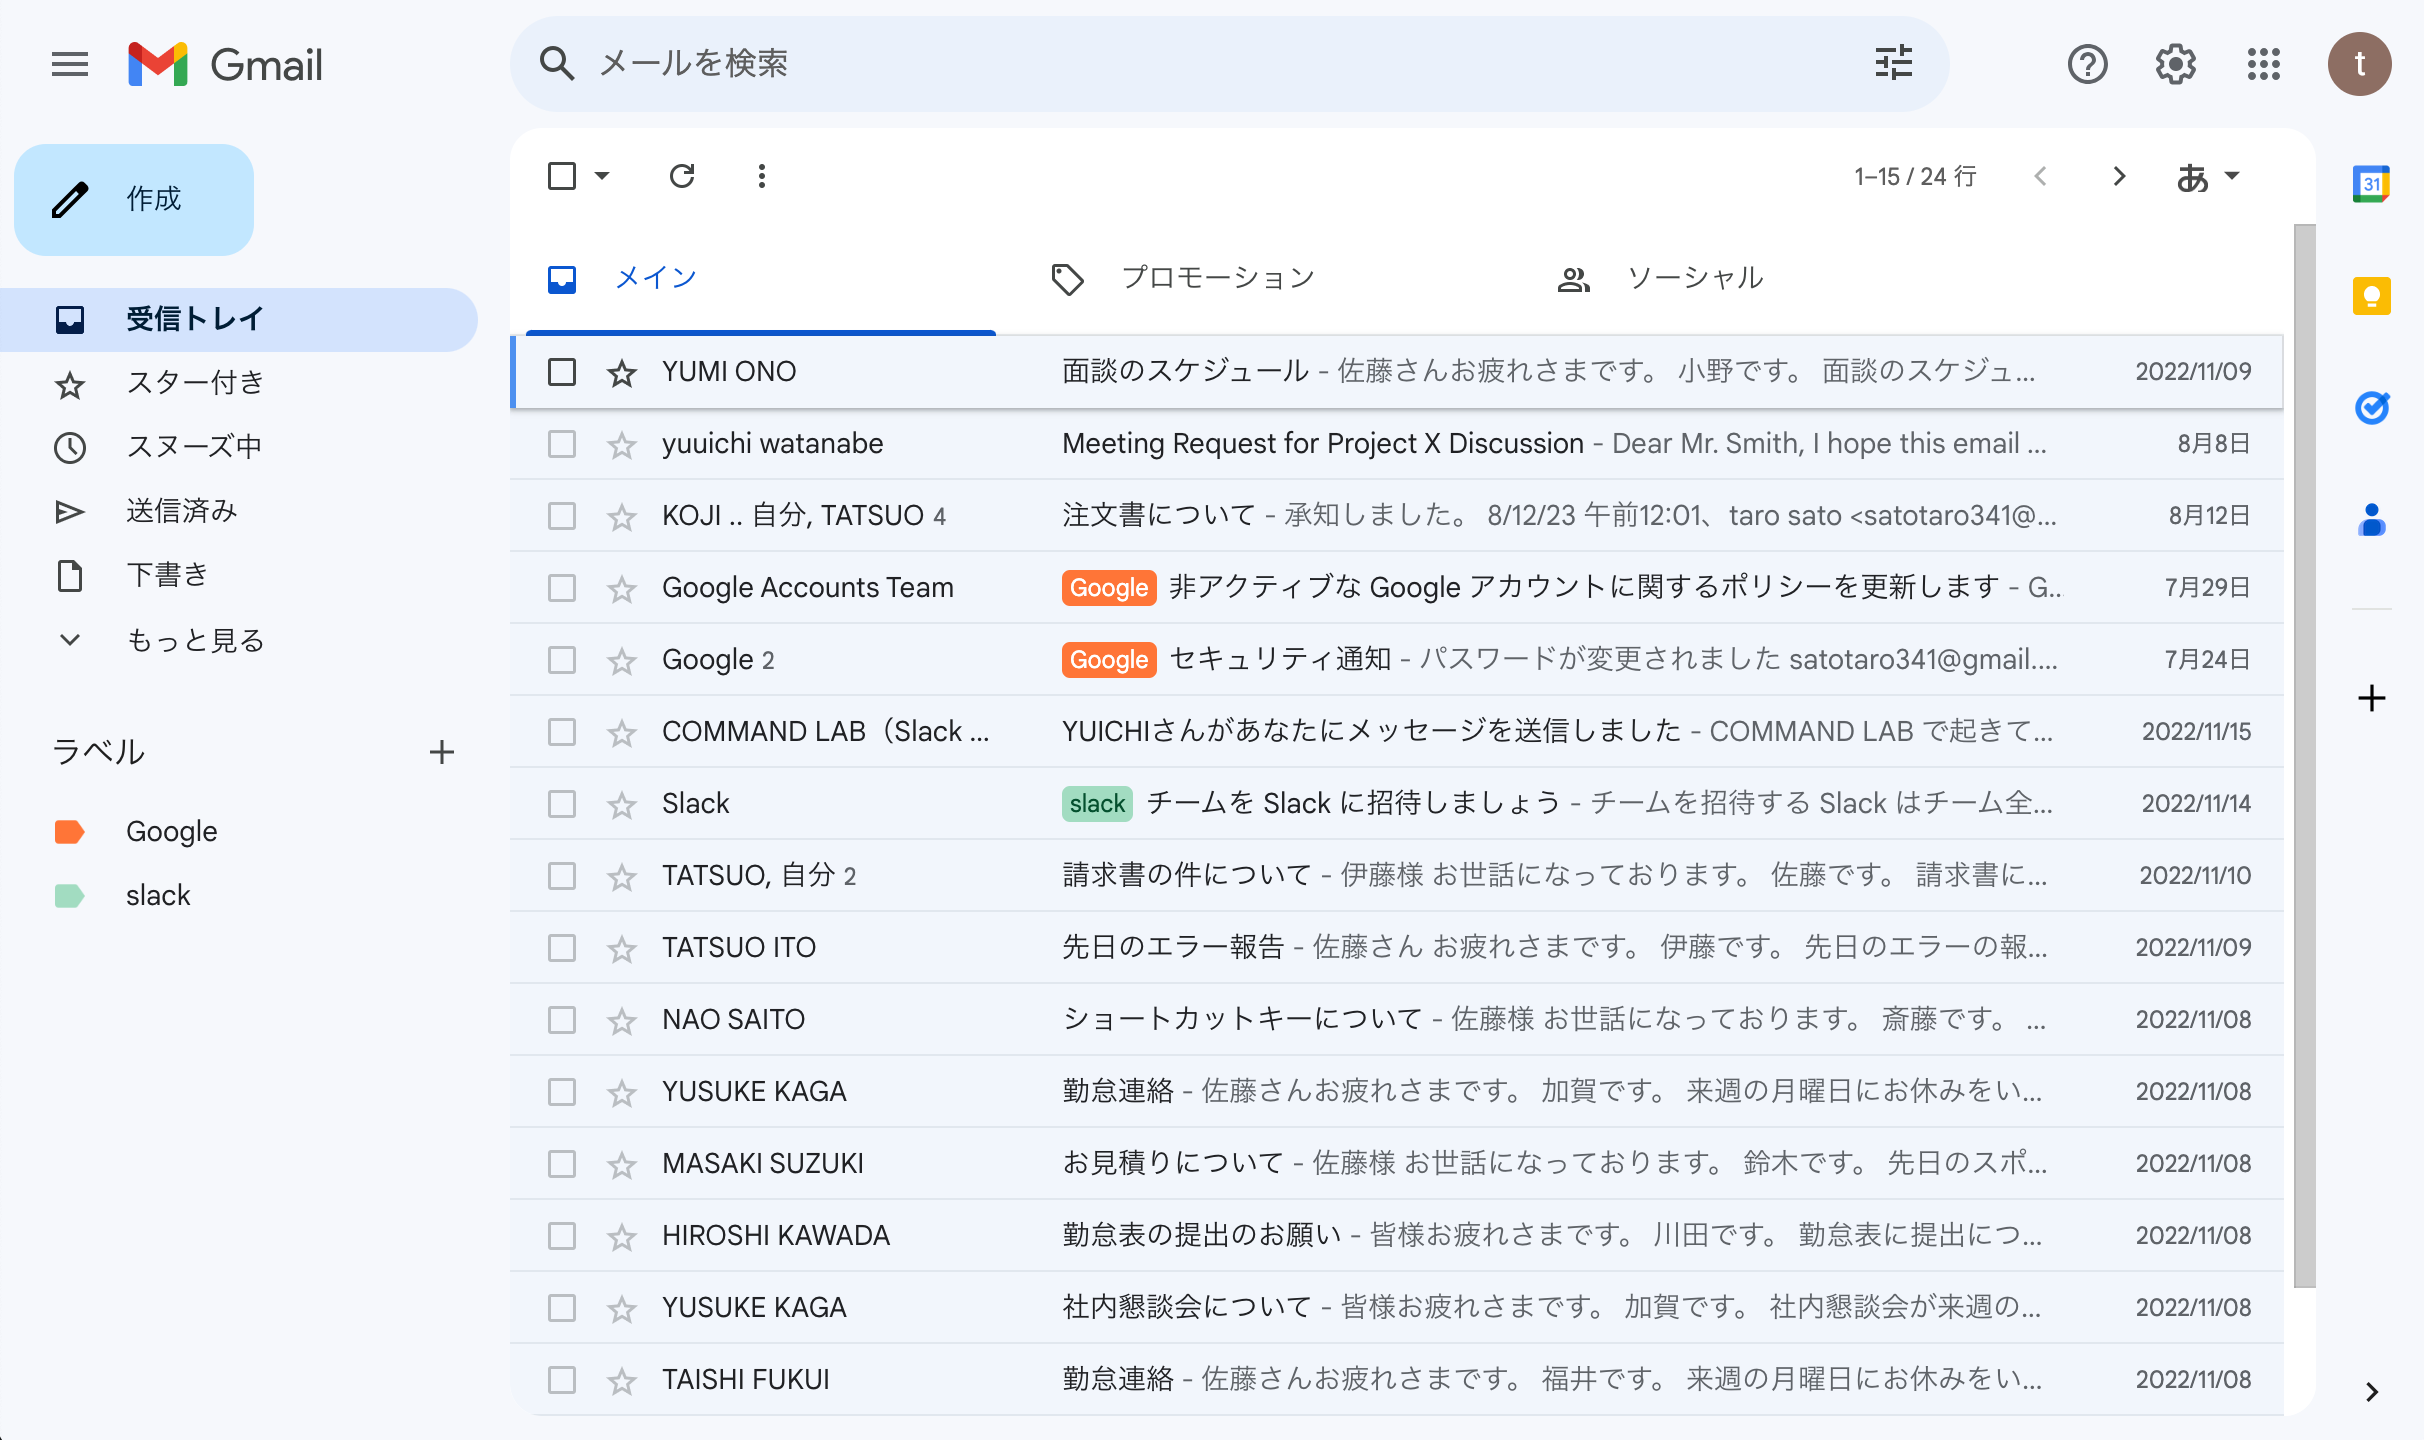
Task: Click the メールを検索 search field
Action: click(1228, 64)
